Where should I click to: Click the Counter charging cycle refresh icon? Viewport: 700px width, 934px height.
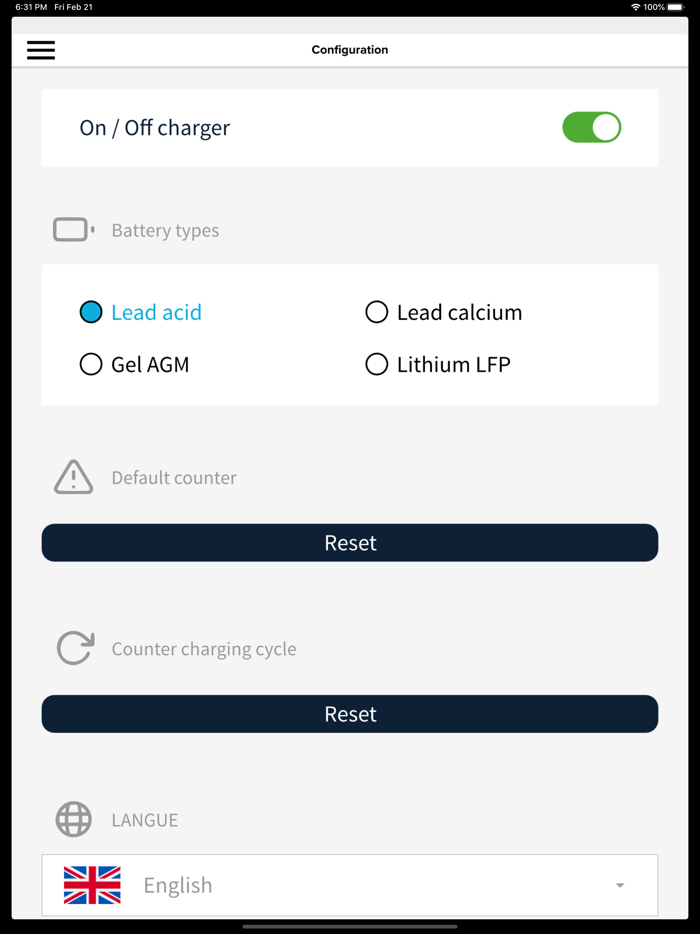coord(73,648)
